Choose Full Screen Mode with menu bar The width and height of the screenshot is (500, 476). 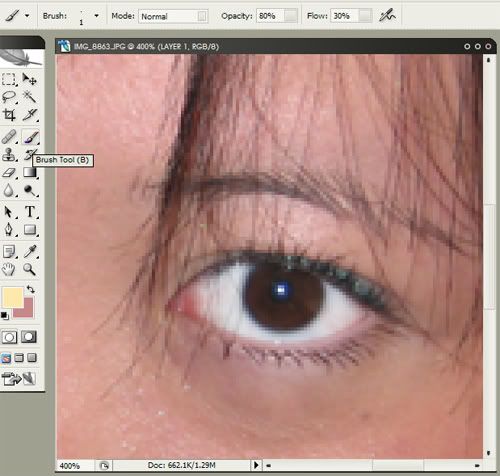click(19, 358)
